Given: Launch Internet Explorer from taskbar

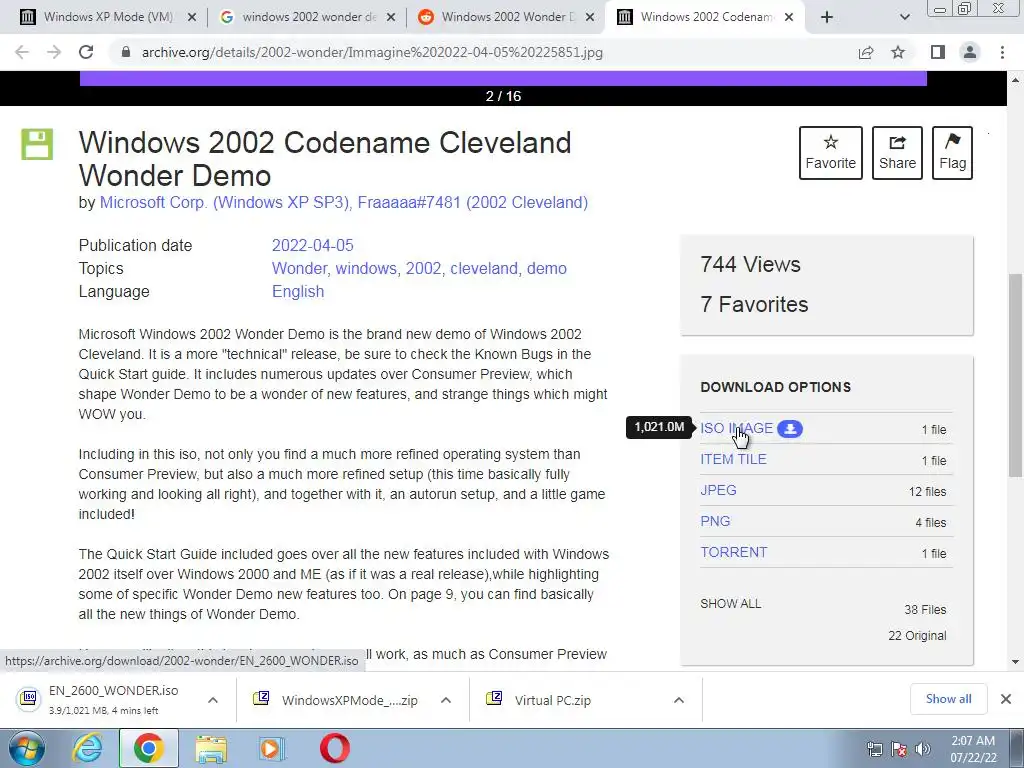Looking at the screenshot, I should click(86, 748).
